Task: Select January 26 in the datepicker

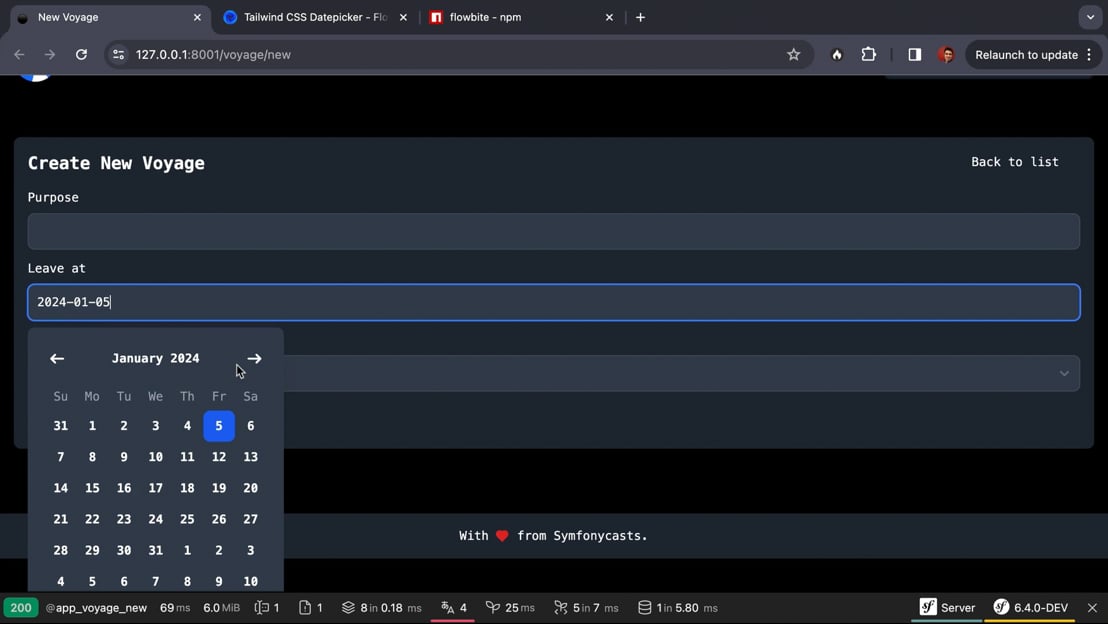Action: click(219, 519)
